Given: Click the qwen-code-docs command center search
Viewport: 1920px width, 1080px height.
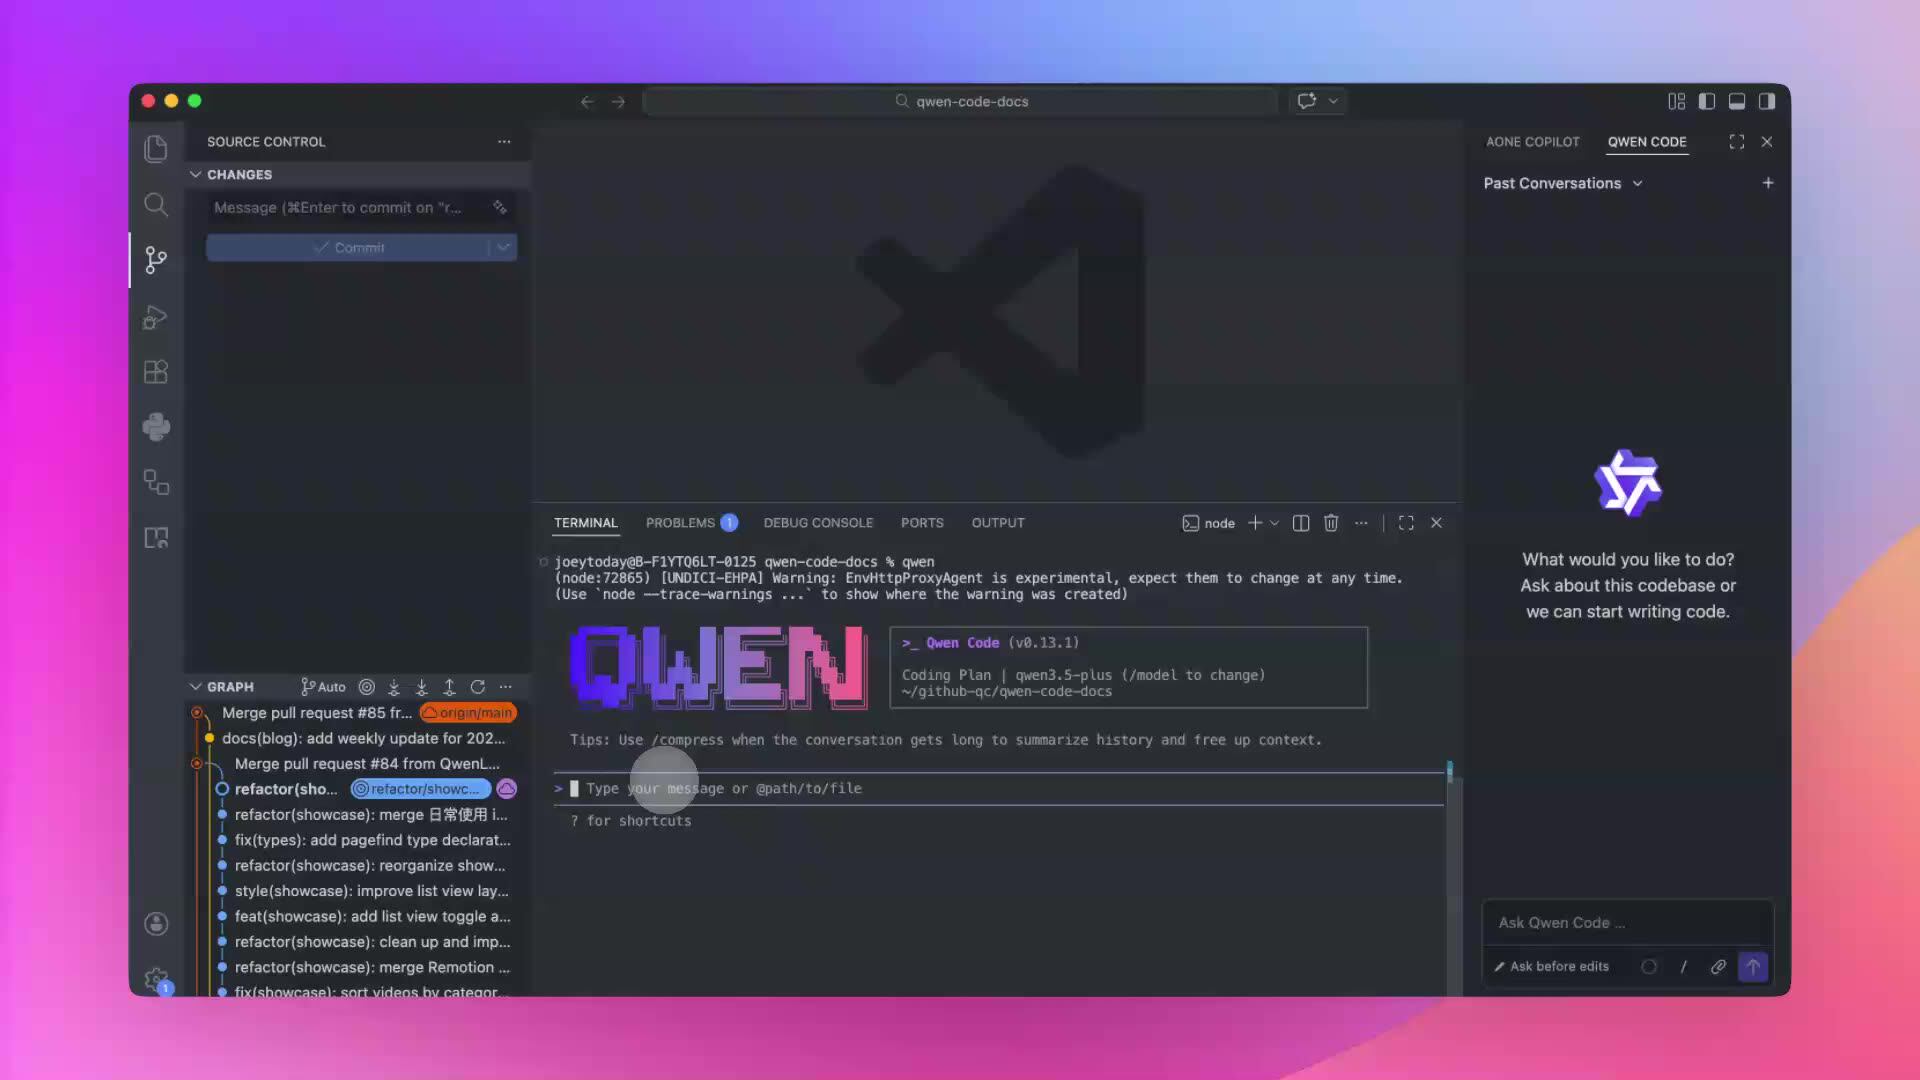Looking at the screenshot, I should (x=960, y=101).
